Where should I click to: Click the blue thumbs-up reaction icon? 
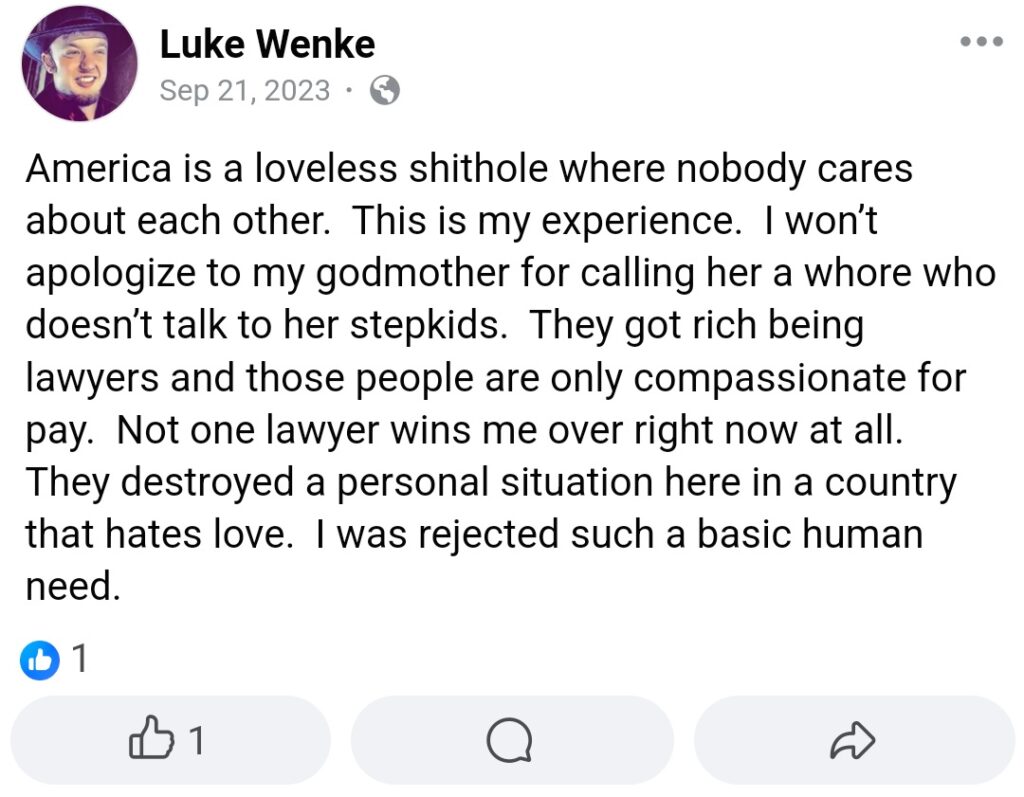tap(39, 660)
